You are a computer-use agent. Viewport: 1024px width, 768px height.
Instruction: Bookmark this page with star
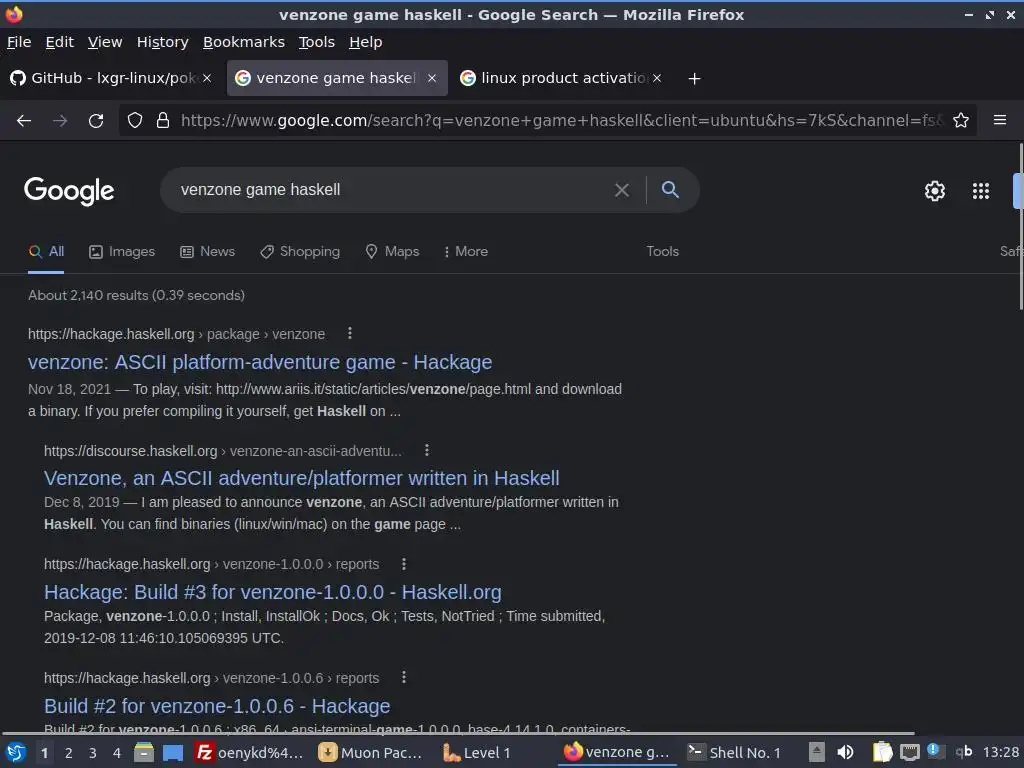[x=961, y=120]
